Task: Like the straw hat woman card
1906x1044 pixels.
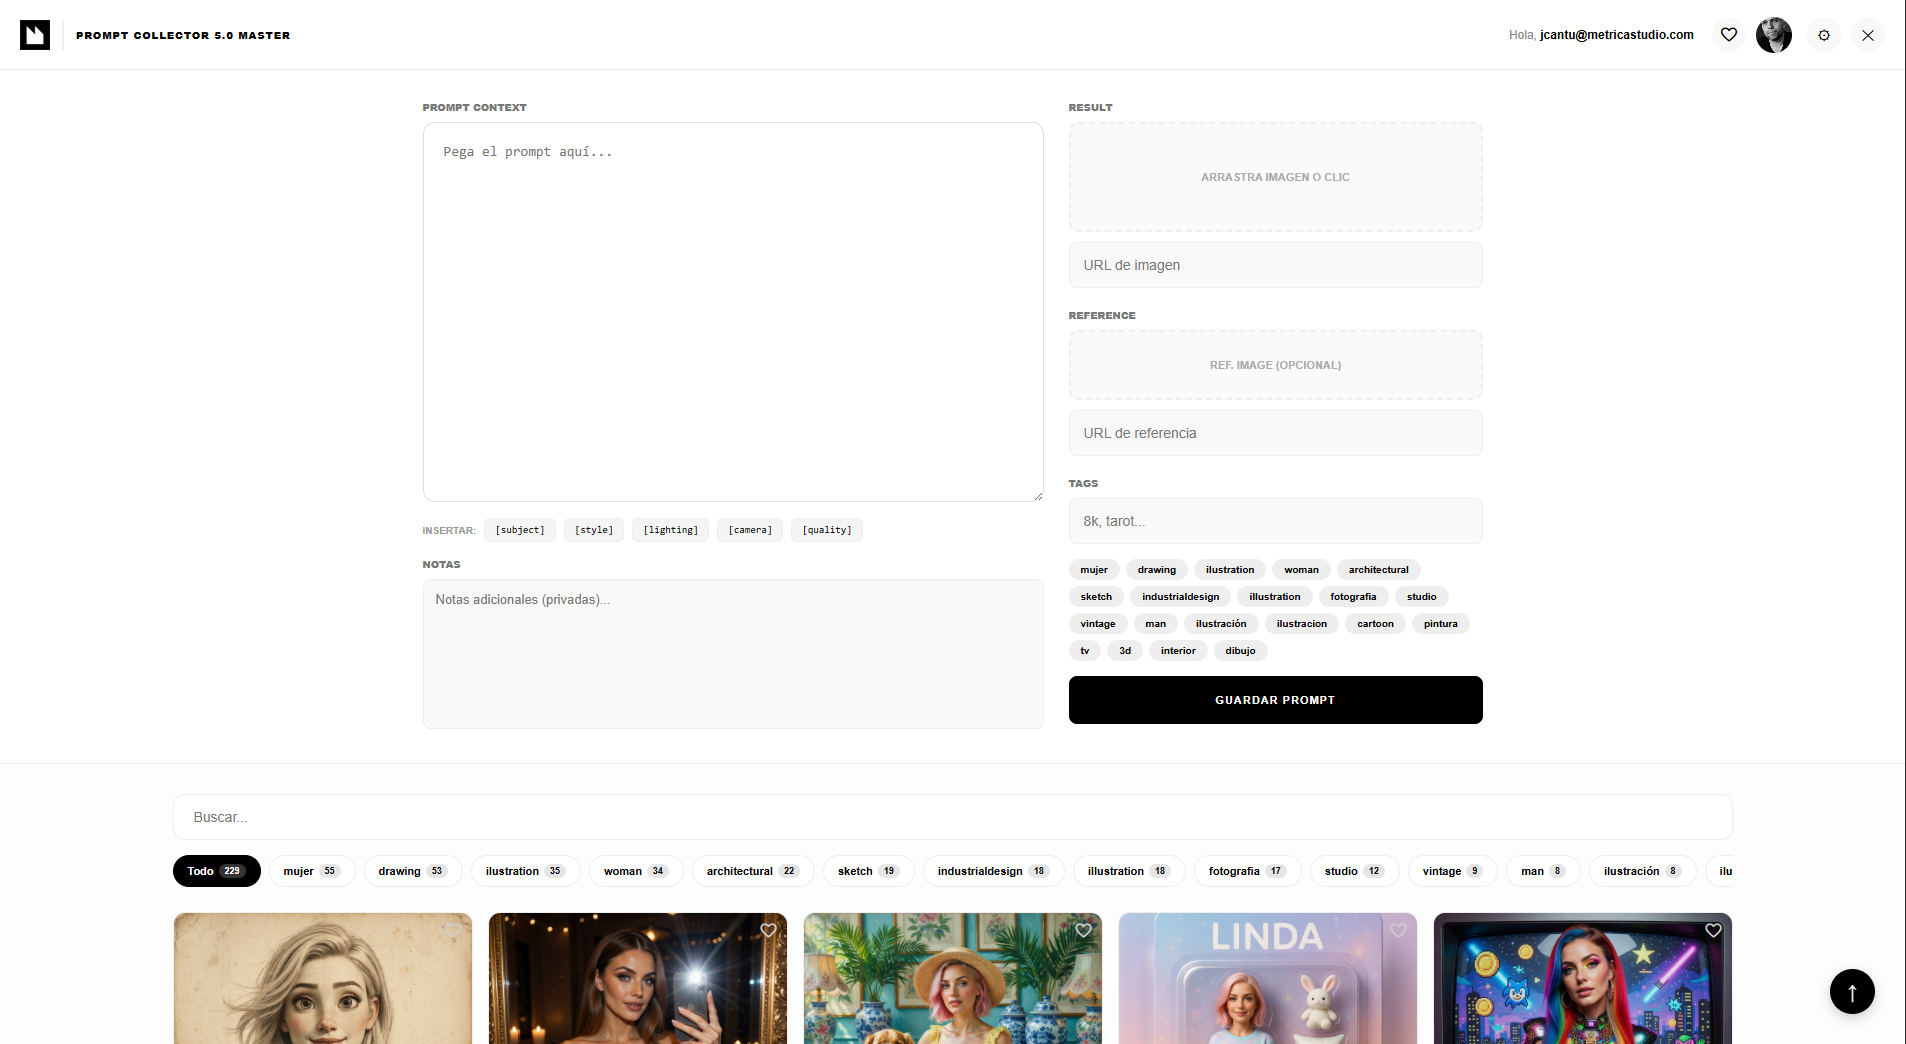Action: (x=1083, y=930)
